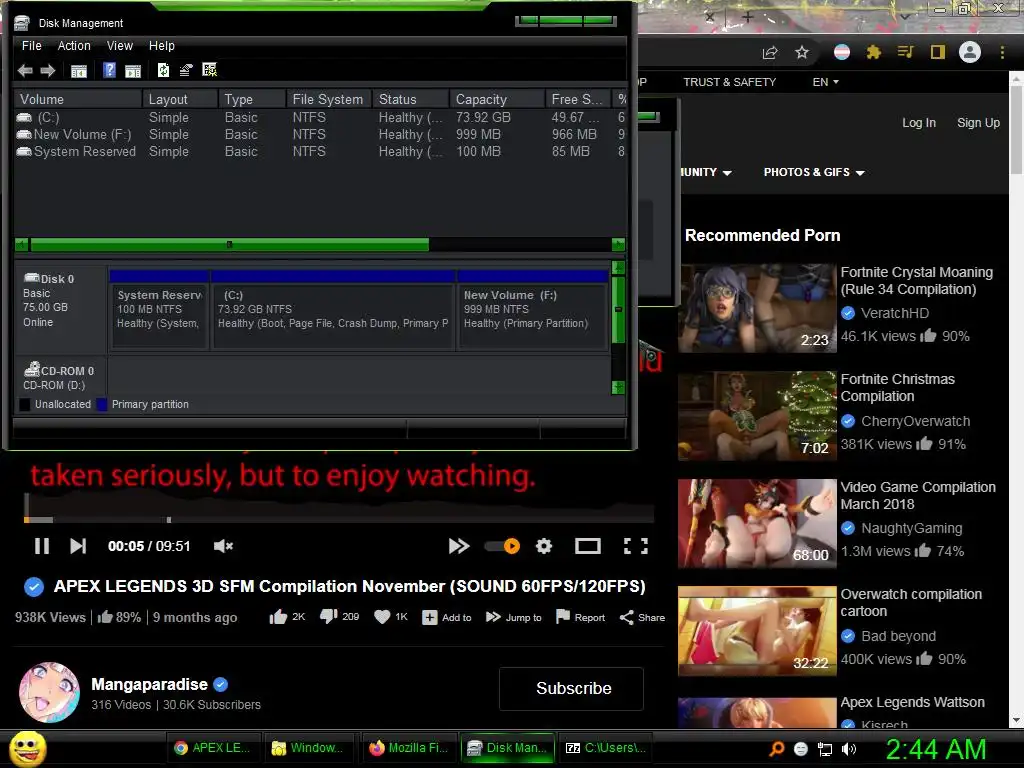Open the File menu in Disk Management
Screen dimensions: 1024x768
(31, 46)
